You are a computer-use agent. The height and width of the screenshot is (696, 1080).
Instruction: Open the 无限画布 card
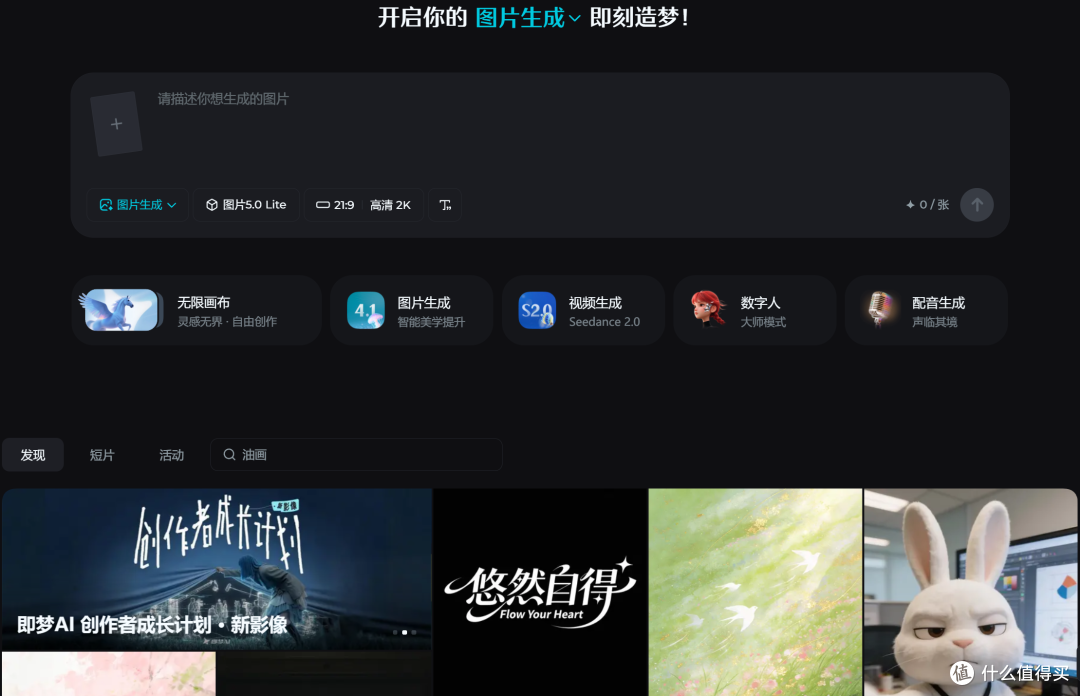tap(197, 311)
